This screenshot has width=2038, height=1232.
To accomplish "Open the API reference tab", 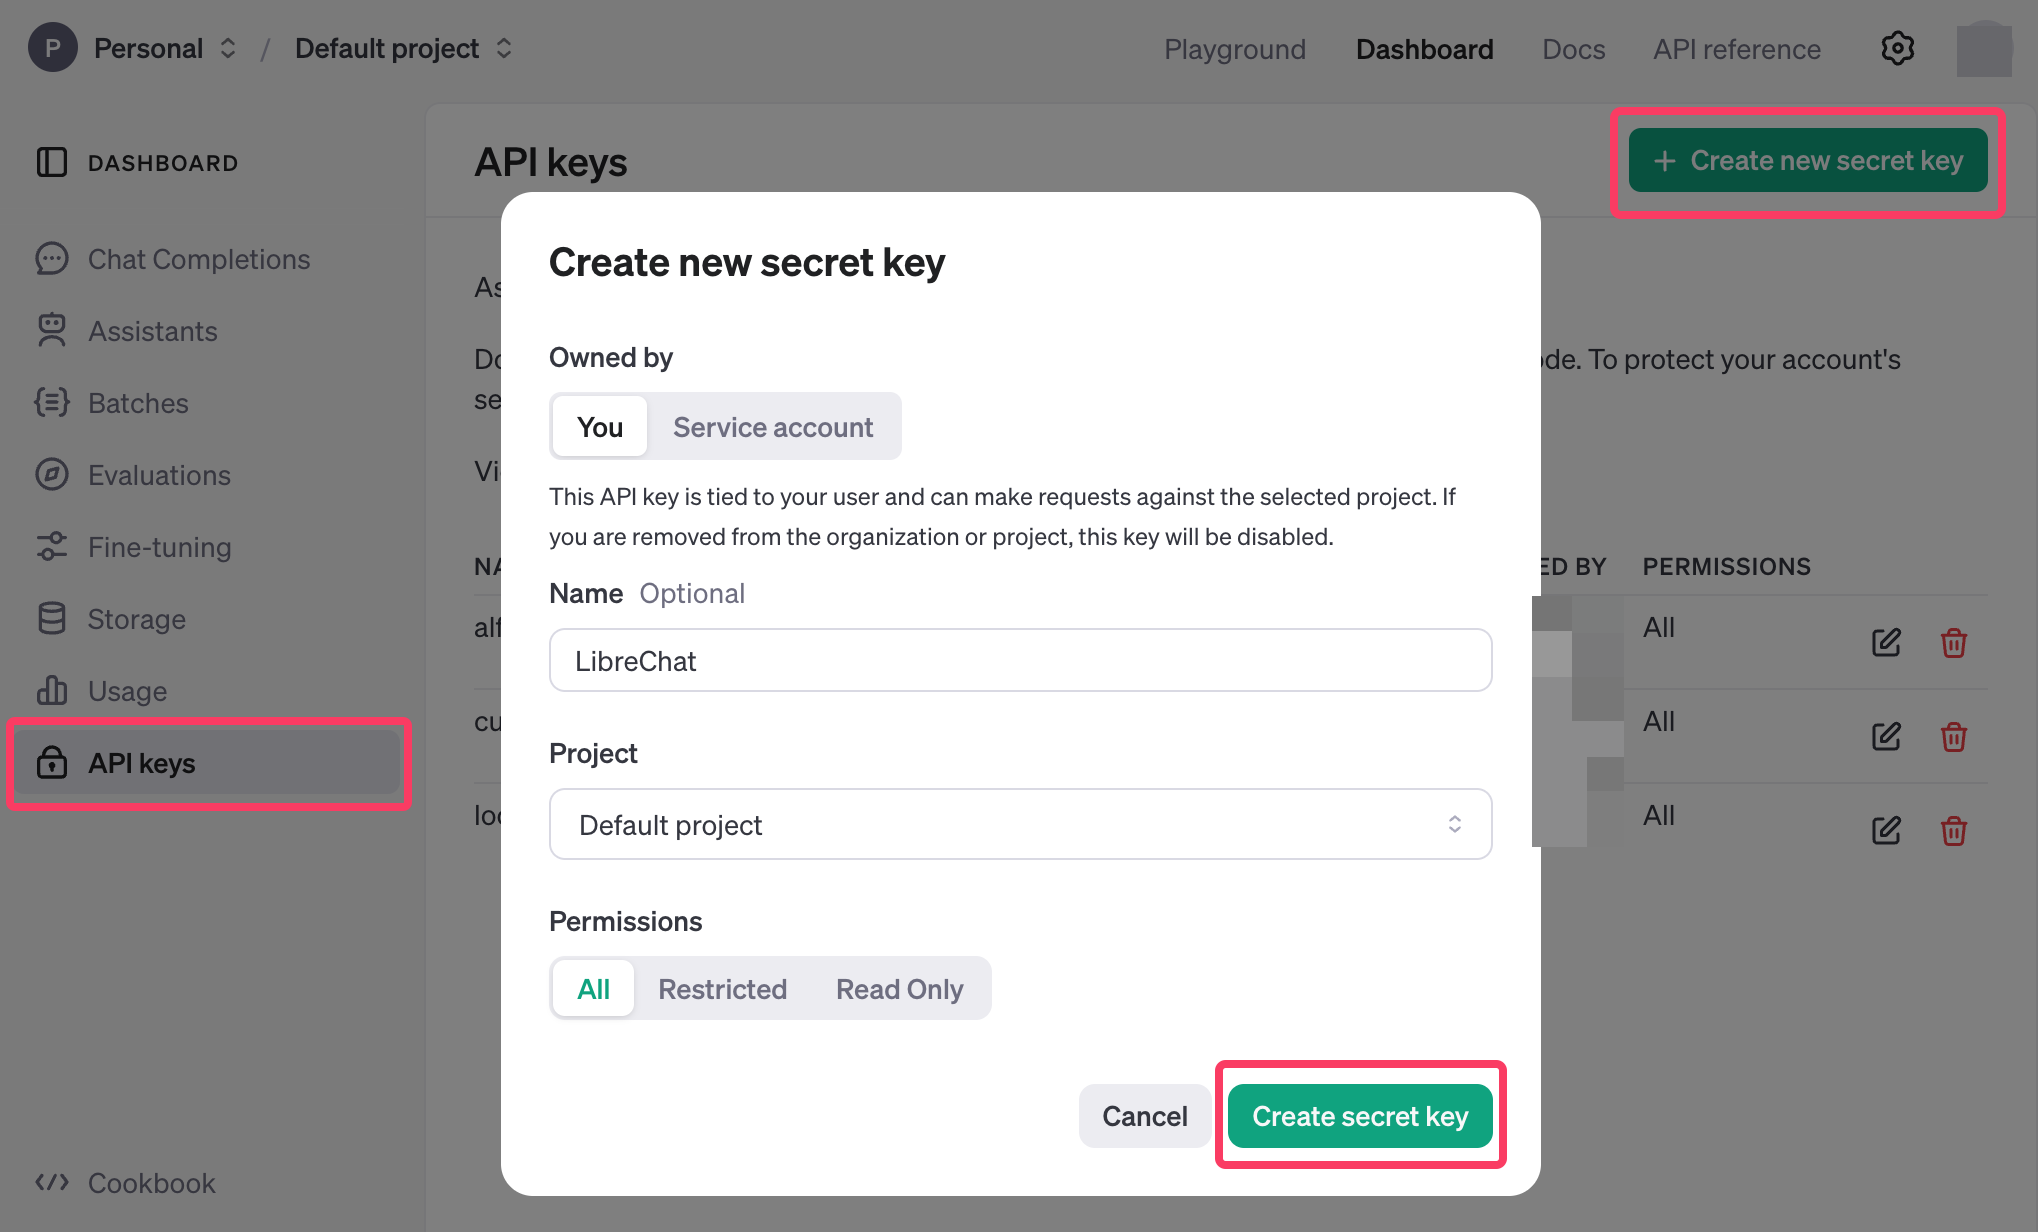I will (x=1736, y=49).
